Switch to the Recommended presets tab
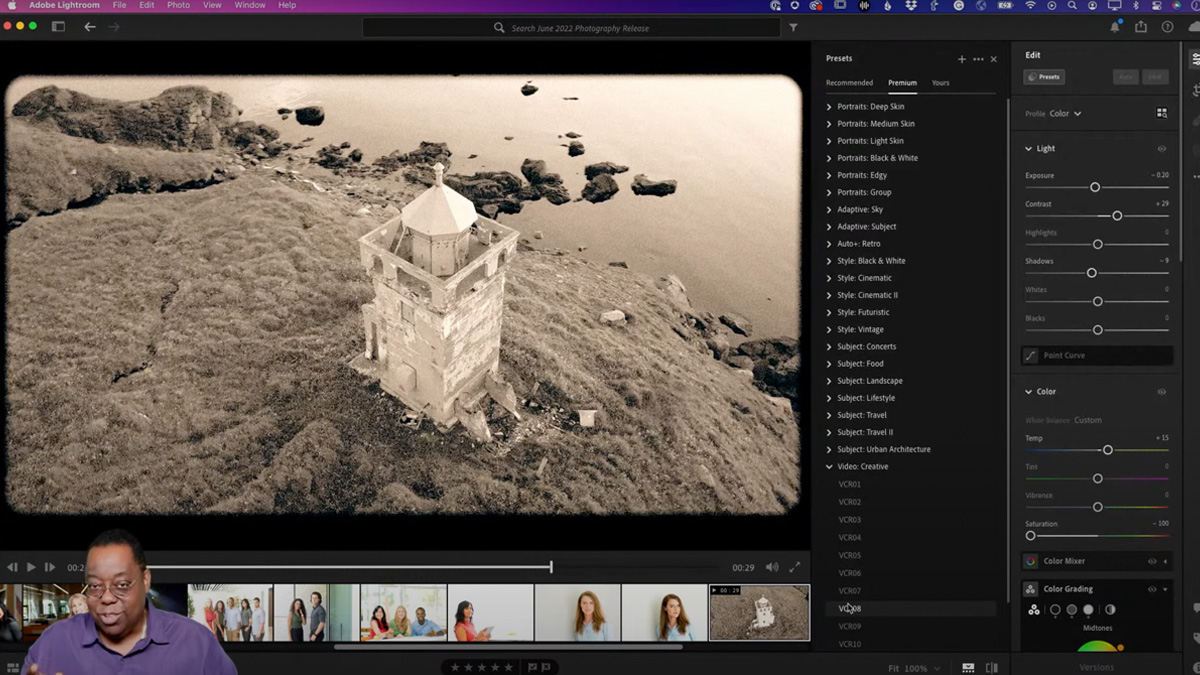The image size is (1200, 675). pos(849,82)
